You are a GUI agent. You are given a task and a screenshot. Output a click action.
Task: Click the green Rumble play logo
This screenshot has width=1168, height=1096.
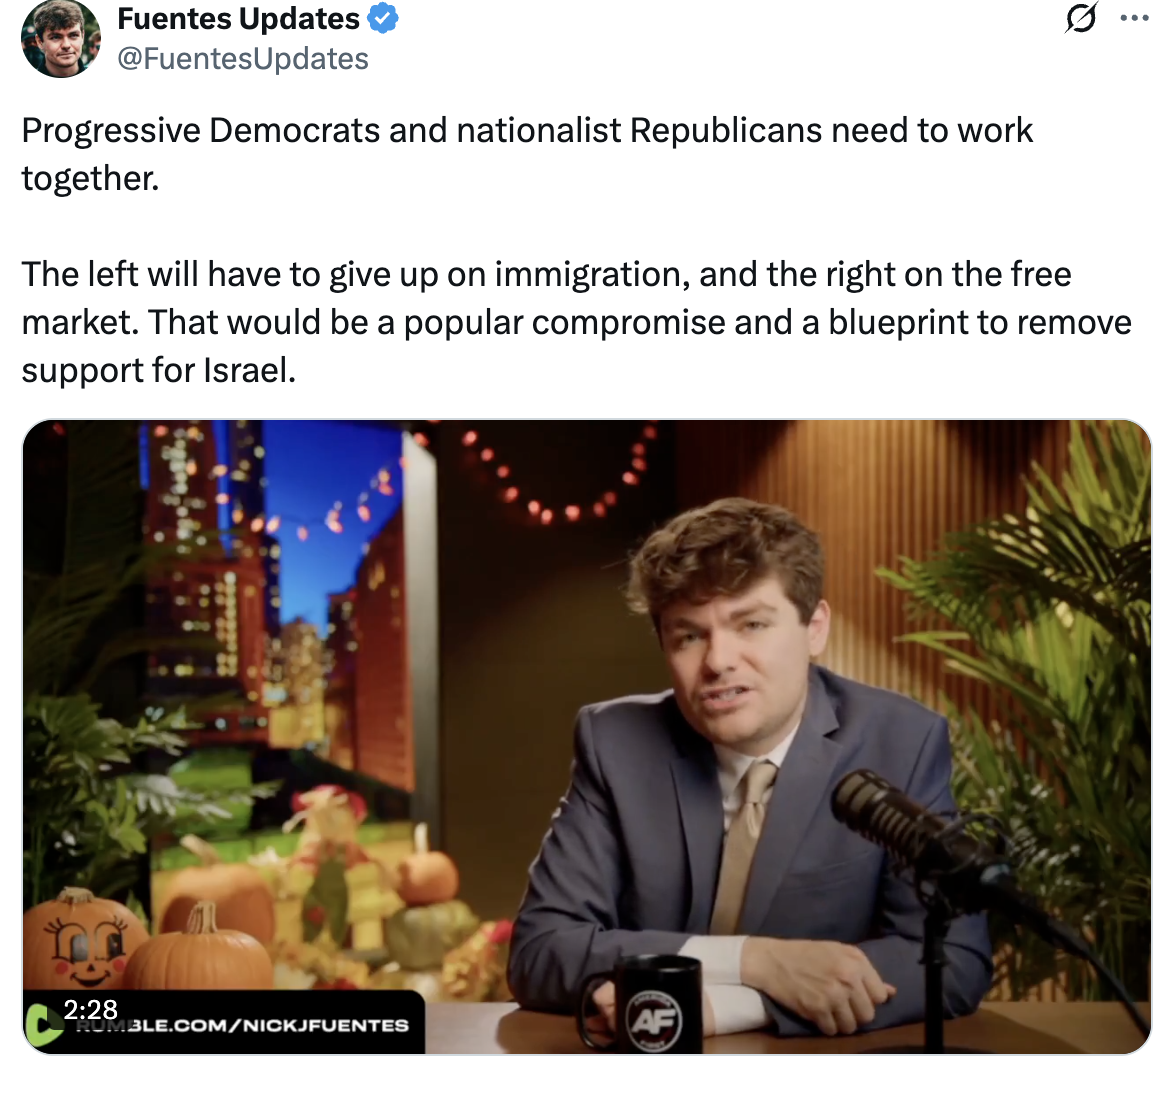pos(42,1024)
